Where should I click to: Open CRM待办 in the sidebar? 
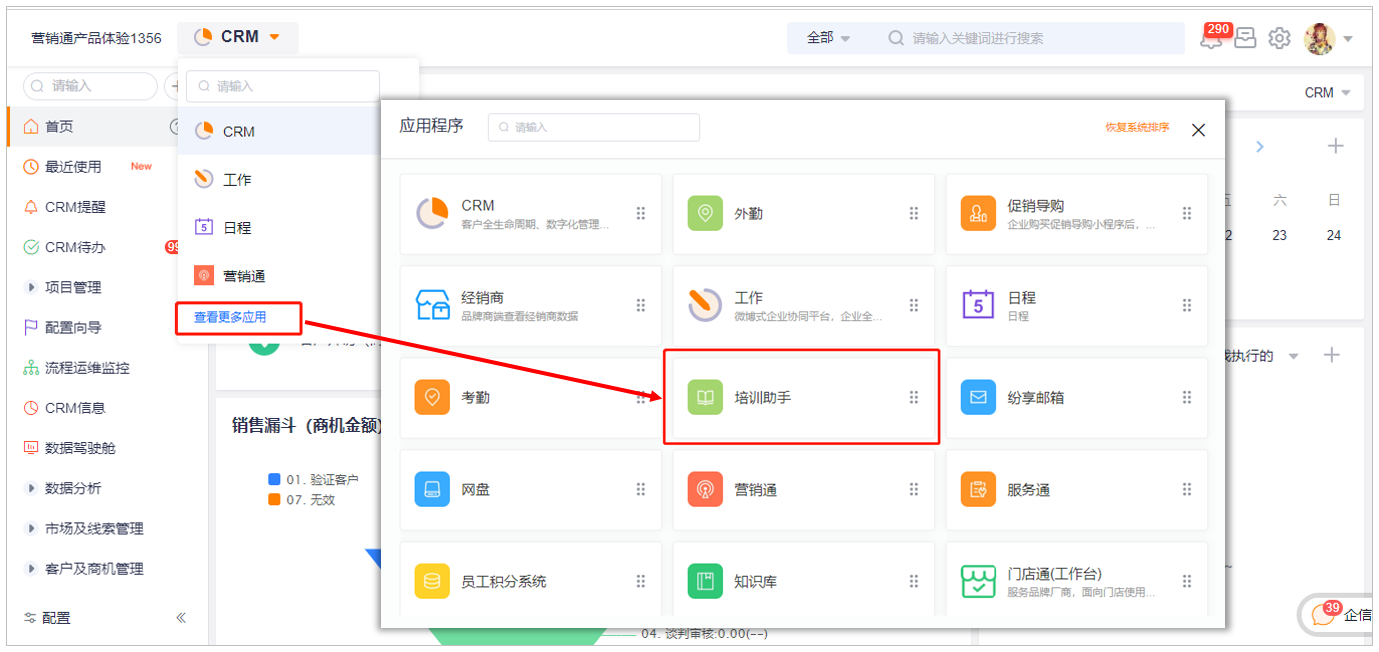pyautogui.click(x=75, y=247)
